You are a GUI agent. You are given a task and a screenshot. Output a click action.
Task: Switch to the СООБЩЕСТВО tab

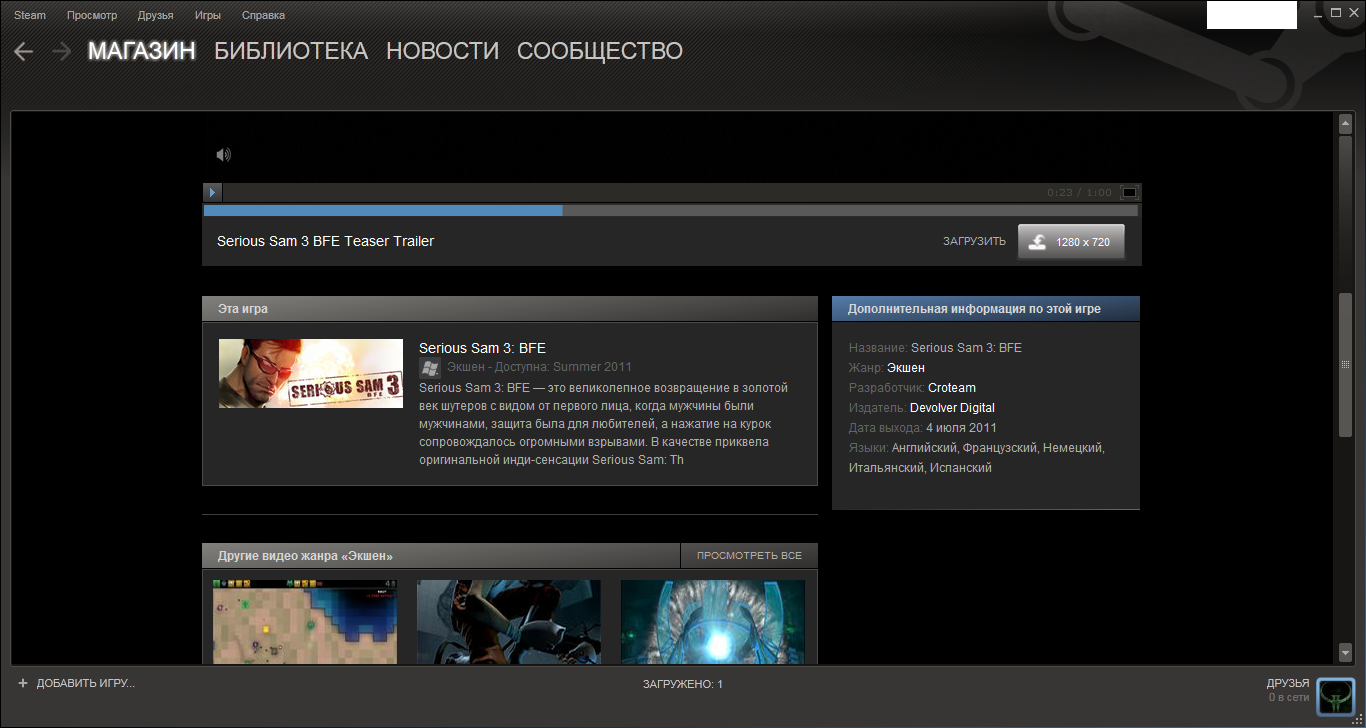(600, 51)
